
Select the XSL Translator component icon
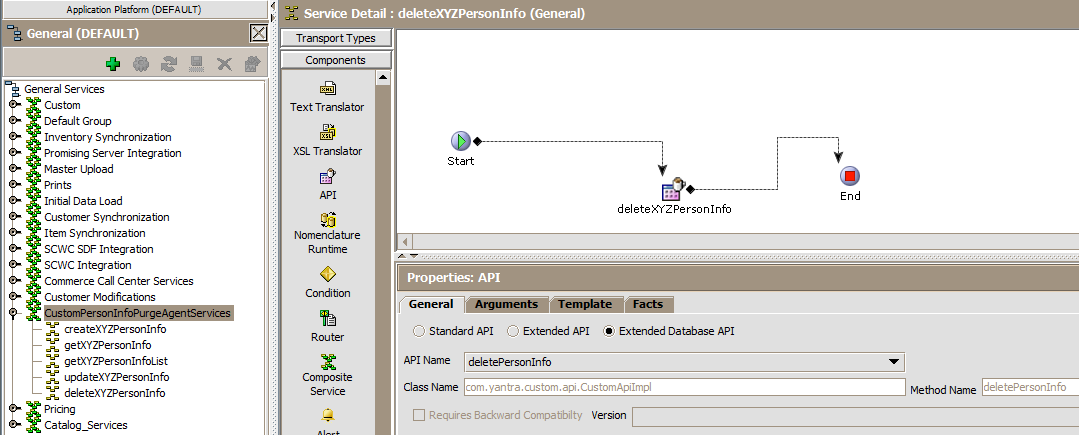327,132
